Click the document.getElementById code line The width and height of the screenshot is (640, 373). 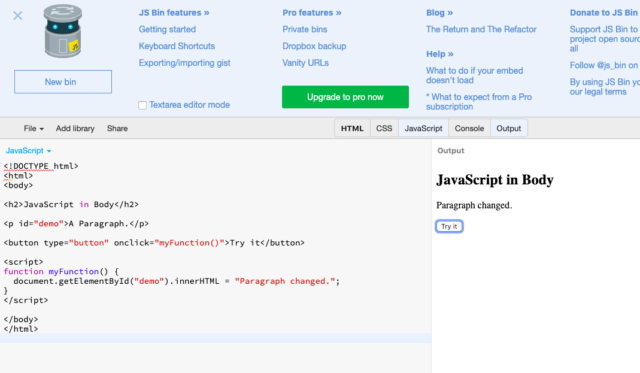(x=176, y=281)
